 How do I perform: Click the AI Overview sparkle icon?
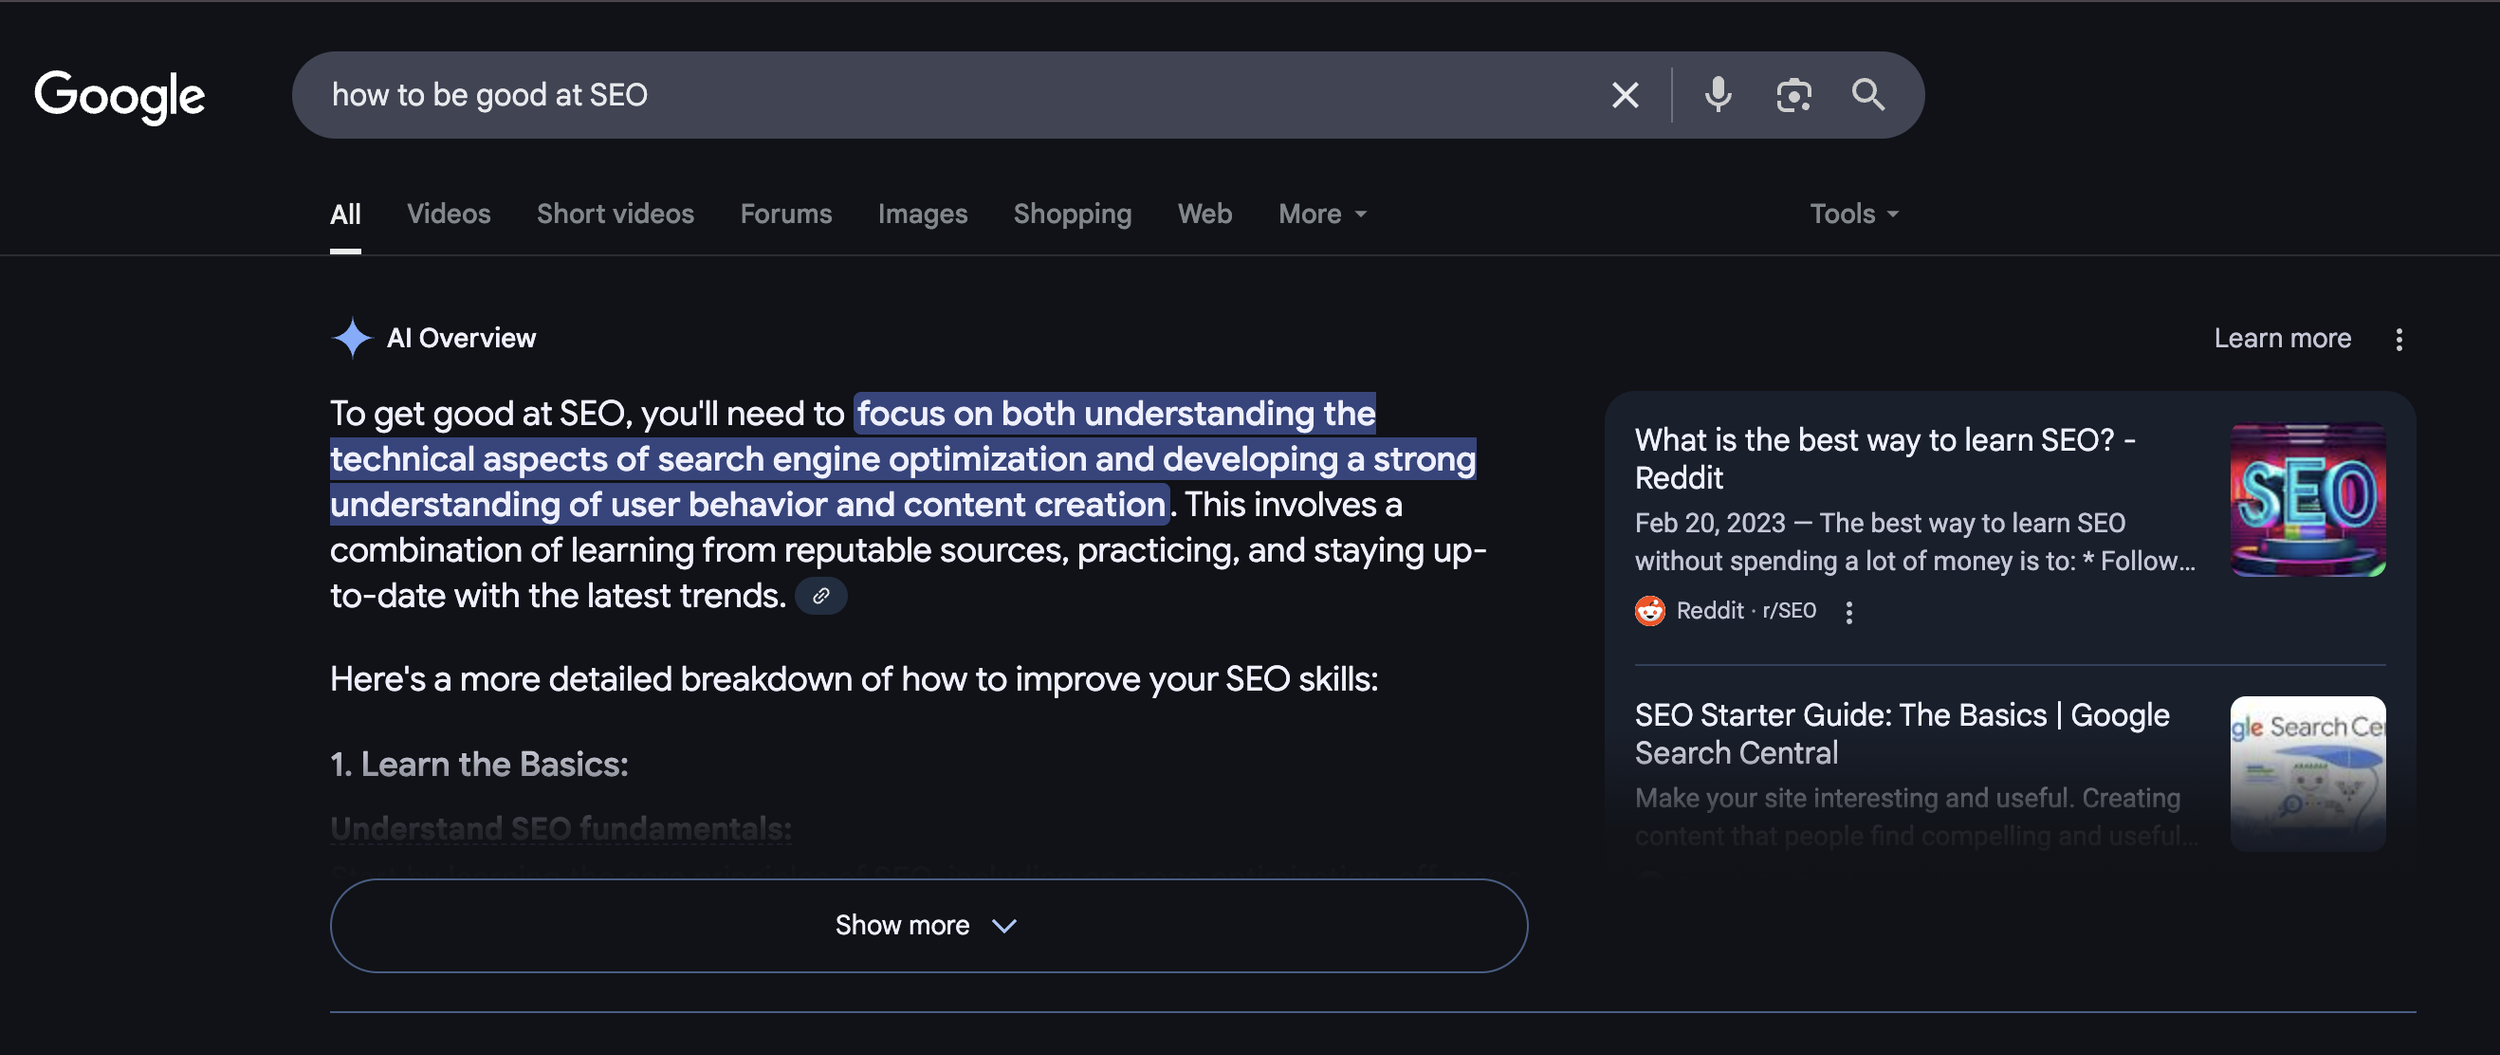(351, 338)
